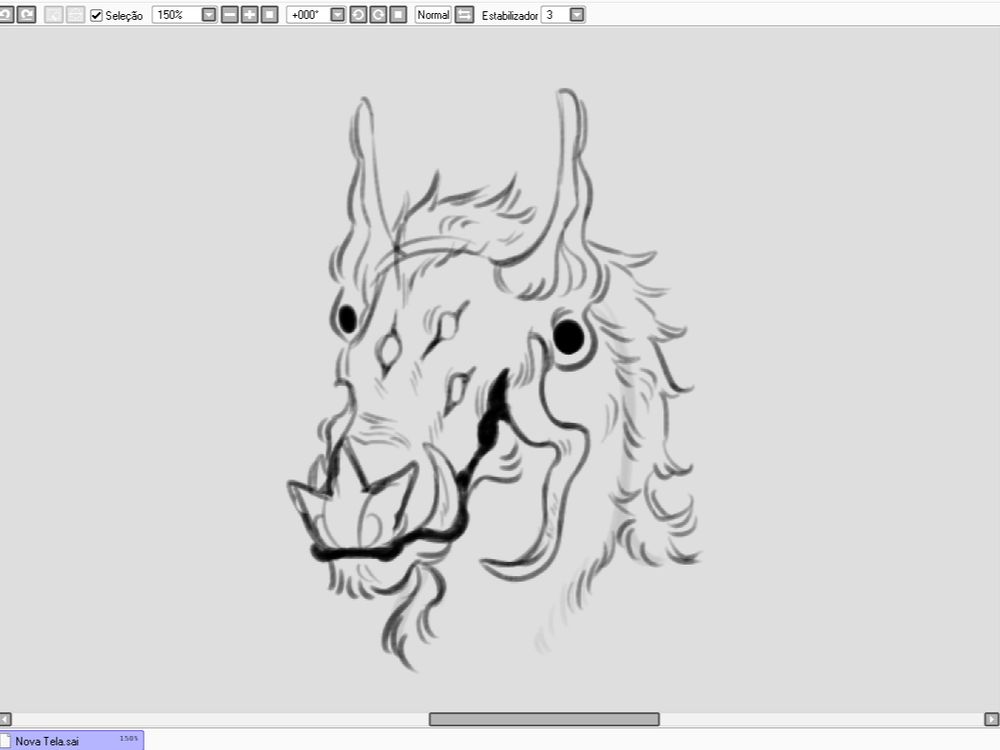Rotate canvas clockwise
Image resolution: width=1000 pixels, height=750 pixels.
point(378,15)
